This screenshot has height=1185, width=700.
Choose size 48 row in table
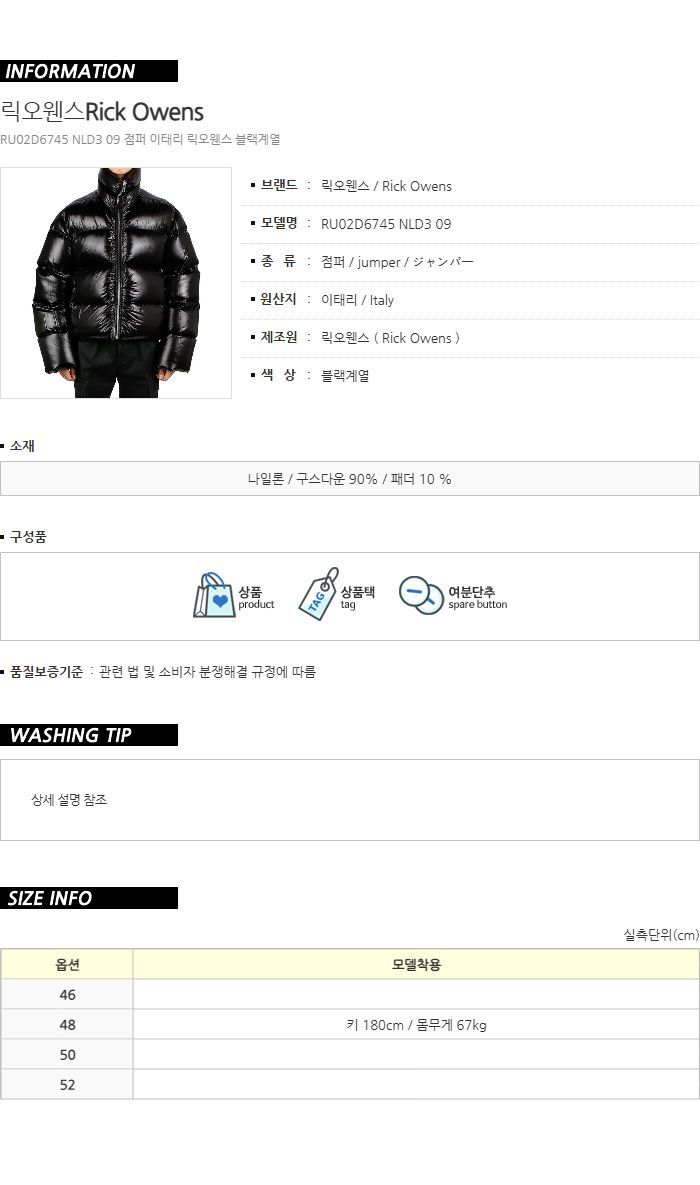pos(350,1025)
